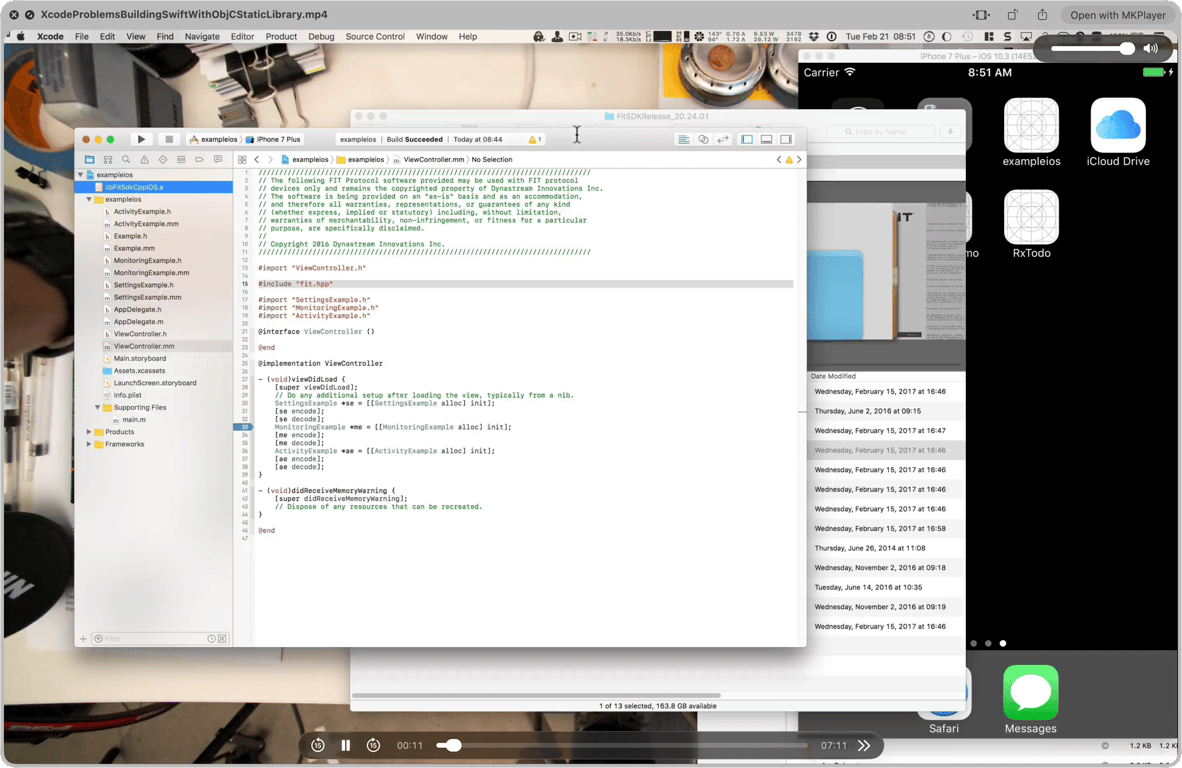Image resolution: width=1182 pixels, height=768 pixels.
Task: Show the Assistant editor
Action: point(703,139)
